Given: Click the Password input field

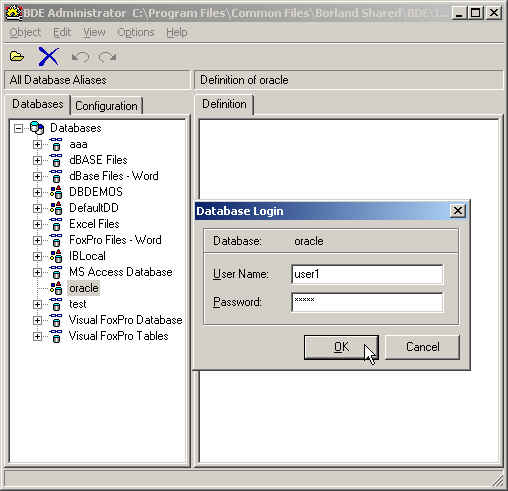Looking at the screenshot, I should click(367, 302).
